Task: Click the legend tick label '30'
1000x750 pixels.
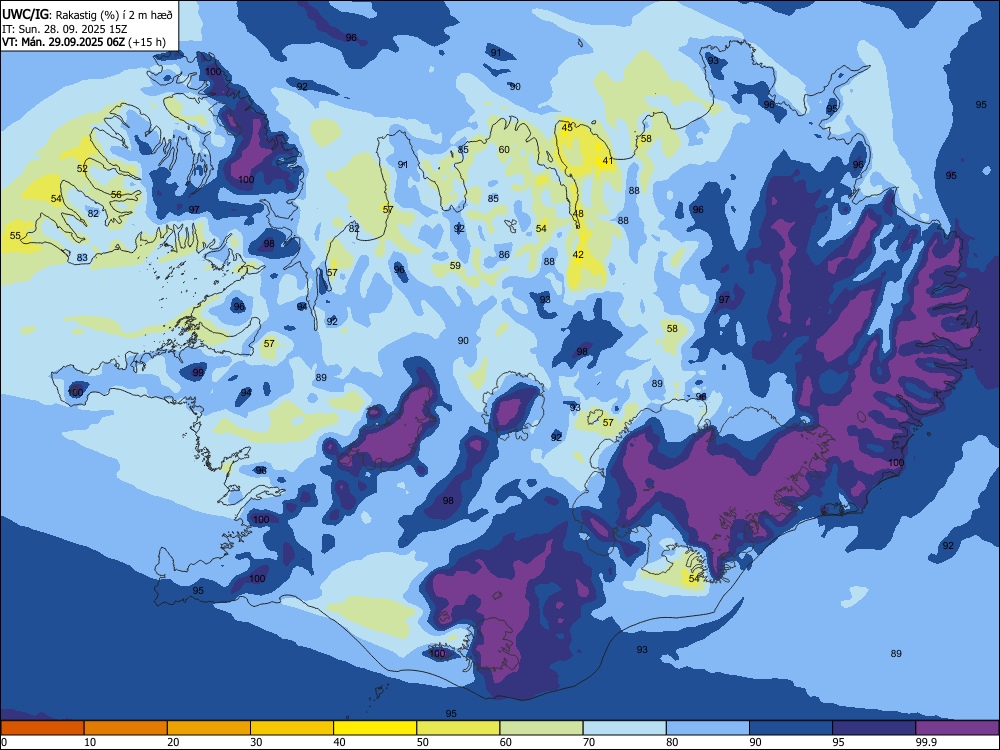Action: [256, 742]
